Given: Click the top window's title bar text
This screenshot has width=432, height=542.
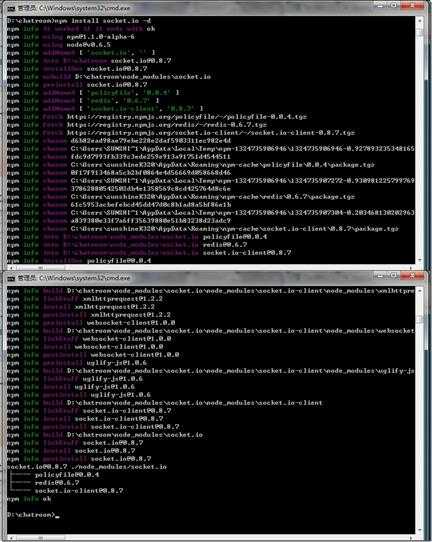Looking at the screenshot, I should (74, 8).
